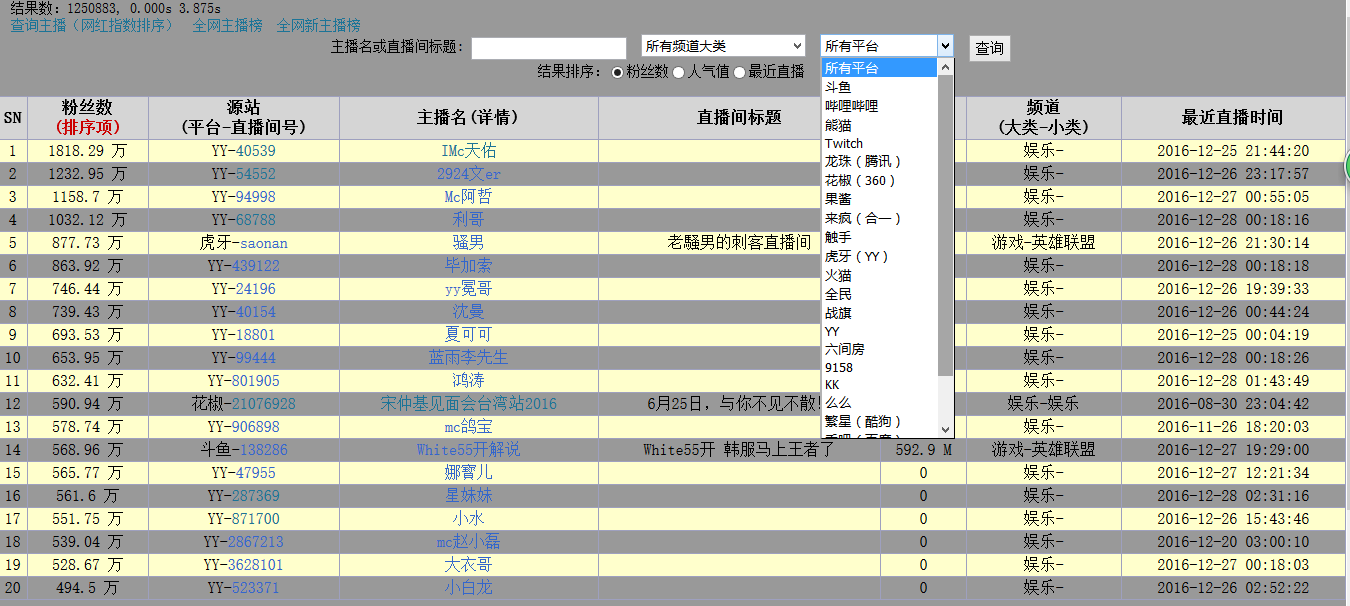This screenshot has height=606, width=1350.
Task: Focus the 主播名或直播间标题 search field
Action: [548, 48]
